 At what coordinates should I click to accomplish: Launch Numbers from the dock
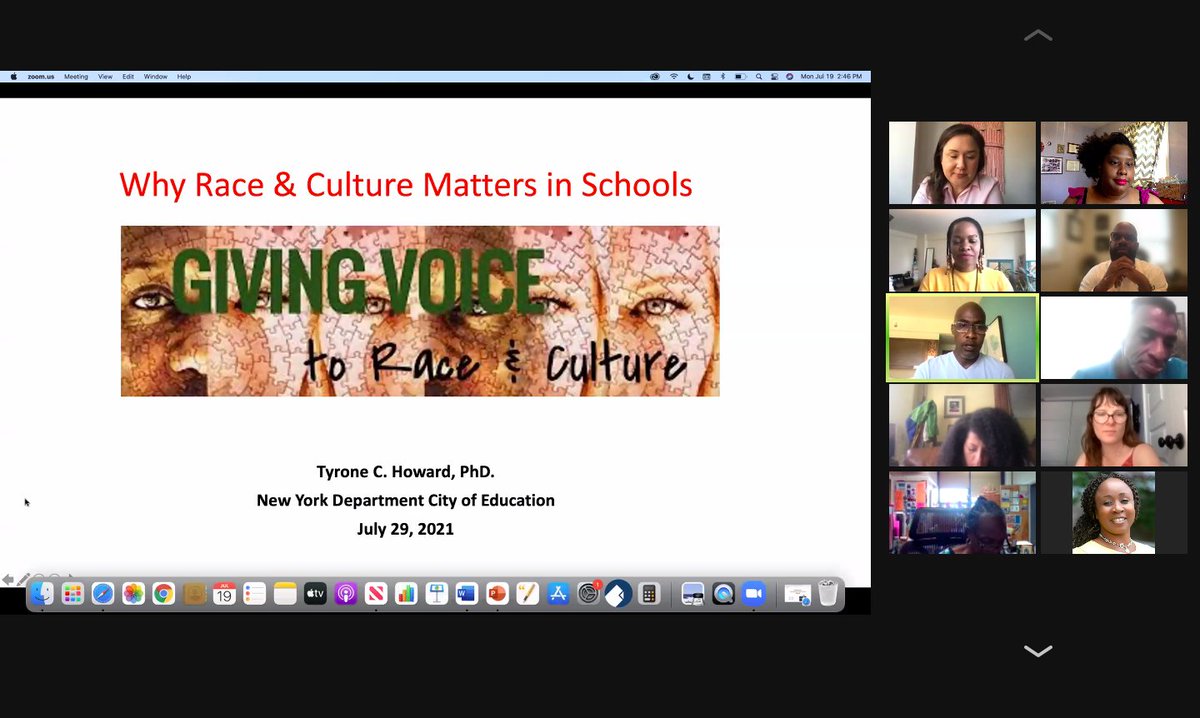tap(406, 594)
